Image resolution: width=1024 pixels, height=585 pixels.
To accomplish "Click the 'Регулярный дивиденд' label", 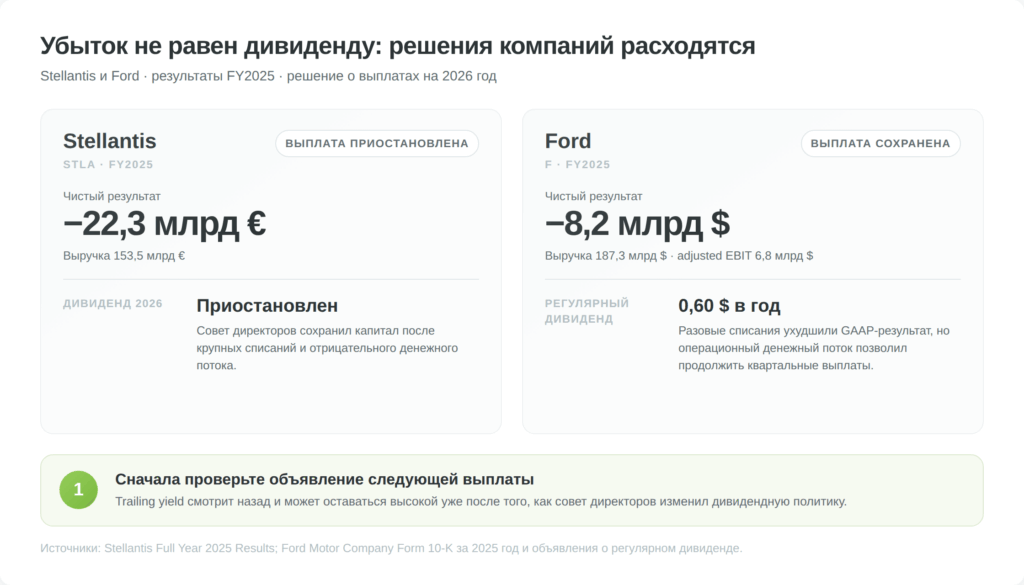I will pyautogui.click(x=587, y=311).
